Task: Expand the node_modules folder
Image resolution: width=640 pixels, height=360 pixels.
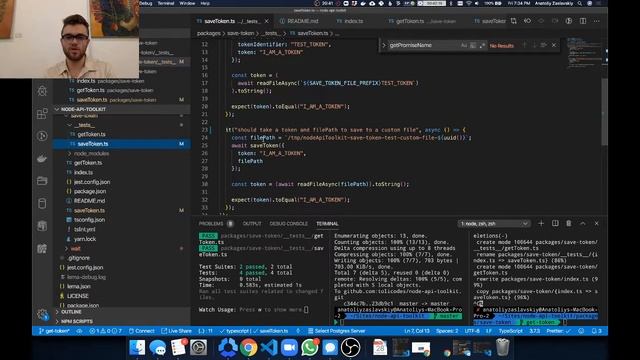Action: tap(91, 153)
